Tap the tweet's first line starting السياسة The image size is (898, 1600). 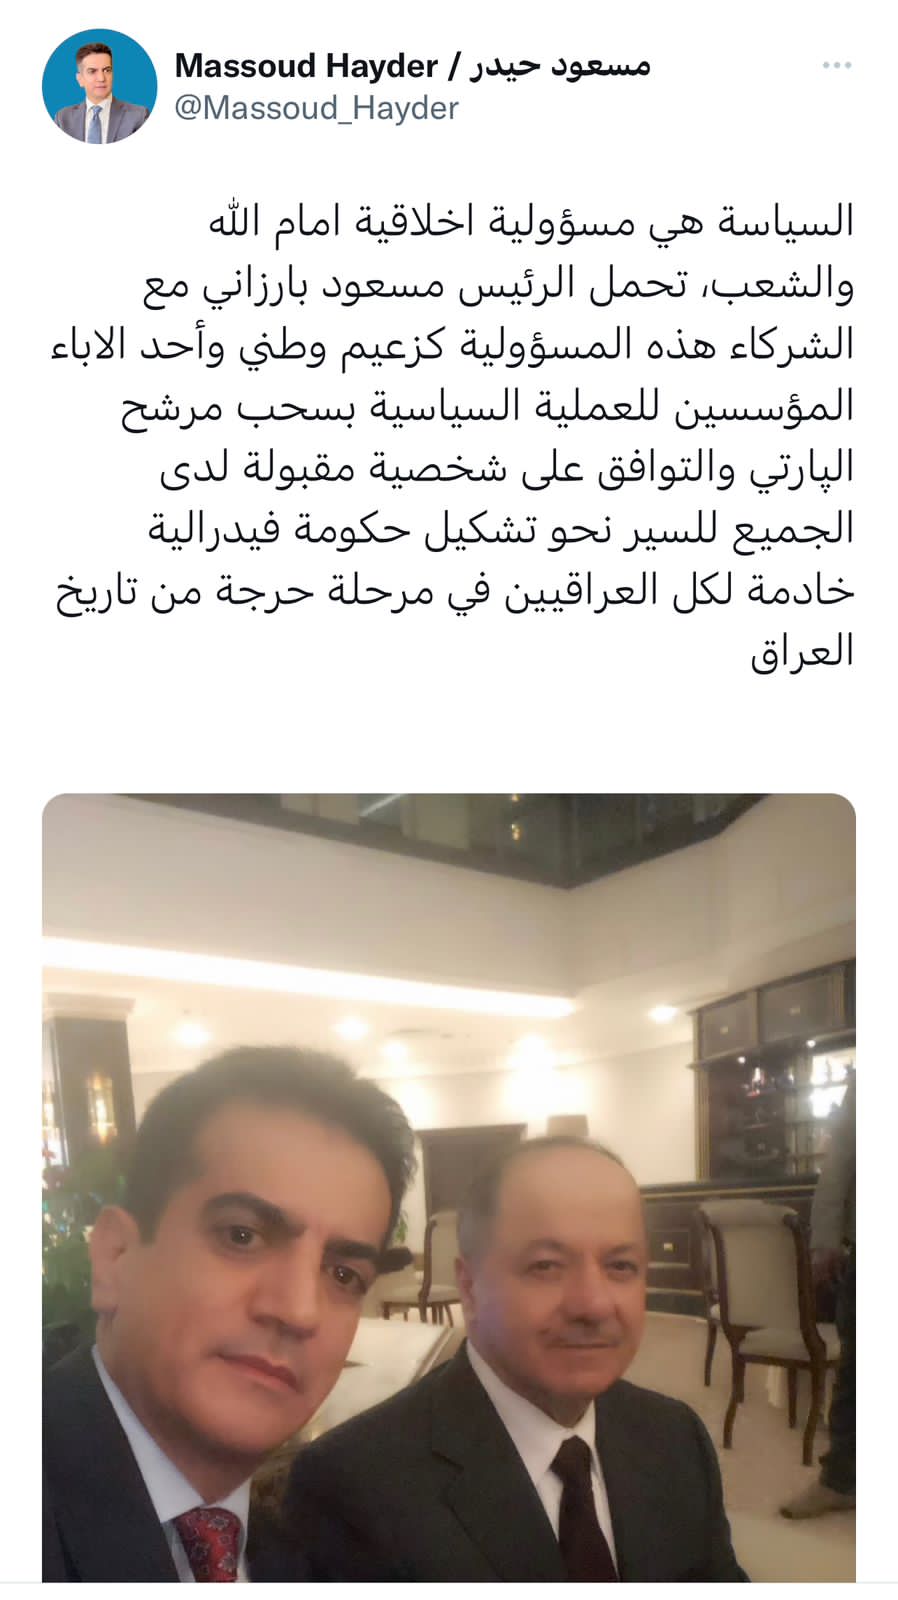[531, 221]
